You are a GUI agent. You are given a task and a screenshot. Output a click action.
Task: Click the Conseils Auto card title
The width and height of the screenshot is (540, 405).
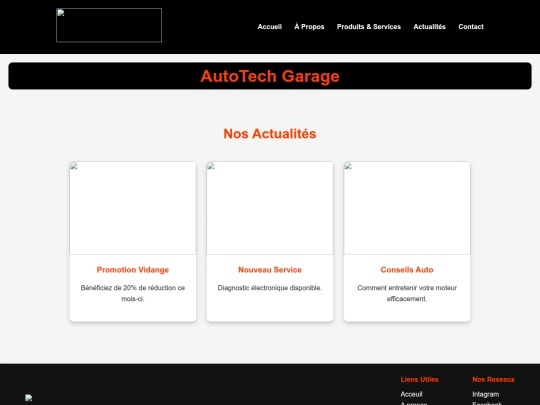[x=407, y=270]
